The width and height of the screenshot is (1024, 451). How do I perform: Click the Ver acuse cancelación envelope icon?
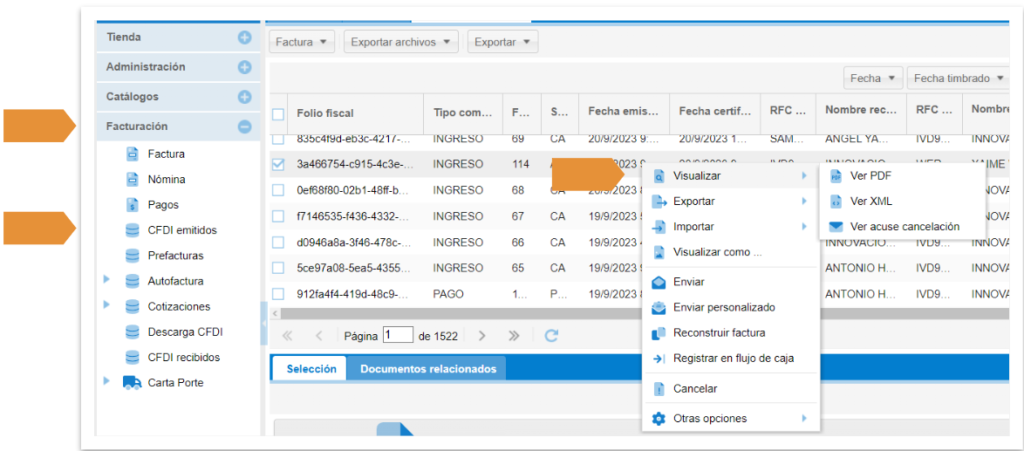point(835,227)
